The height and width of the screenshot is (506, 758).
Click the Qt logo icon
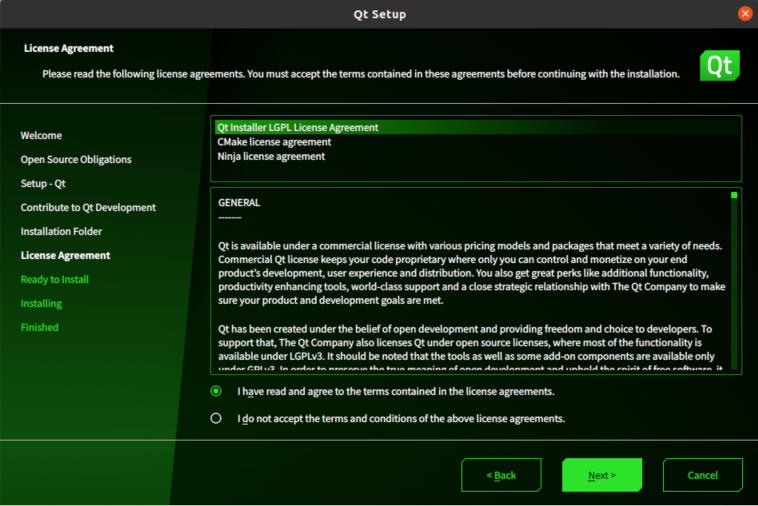coord(719,65)
